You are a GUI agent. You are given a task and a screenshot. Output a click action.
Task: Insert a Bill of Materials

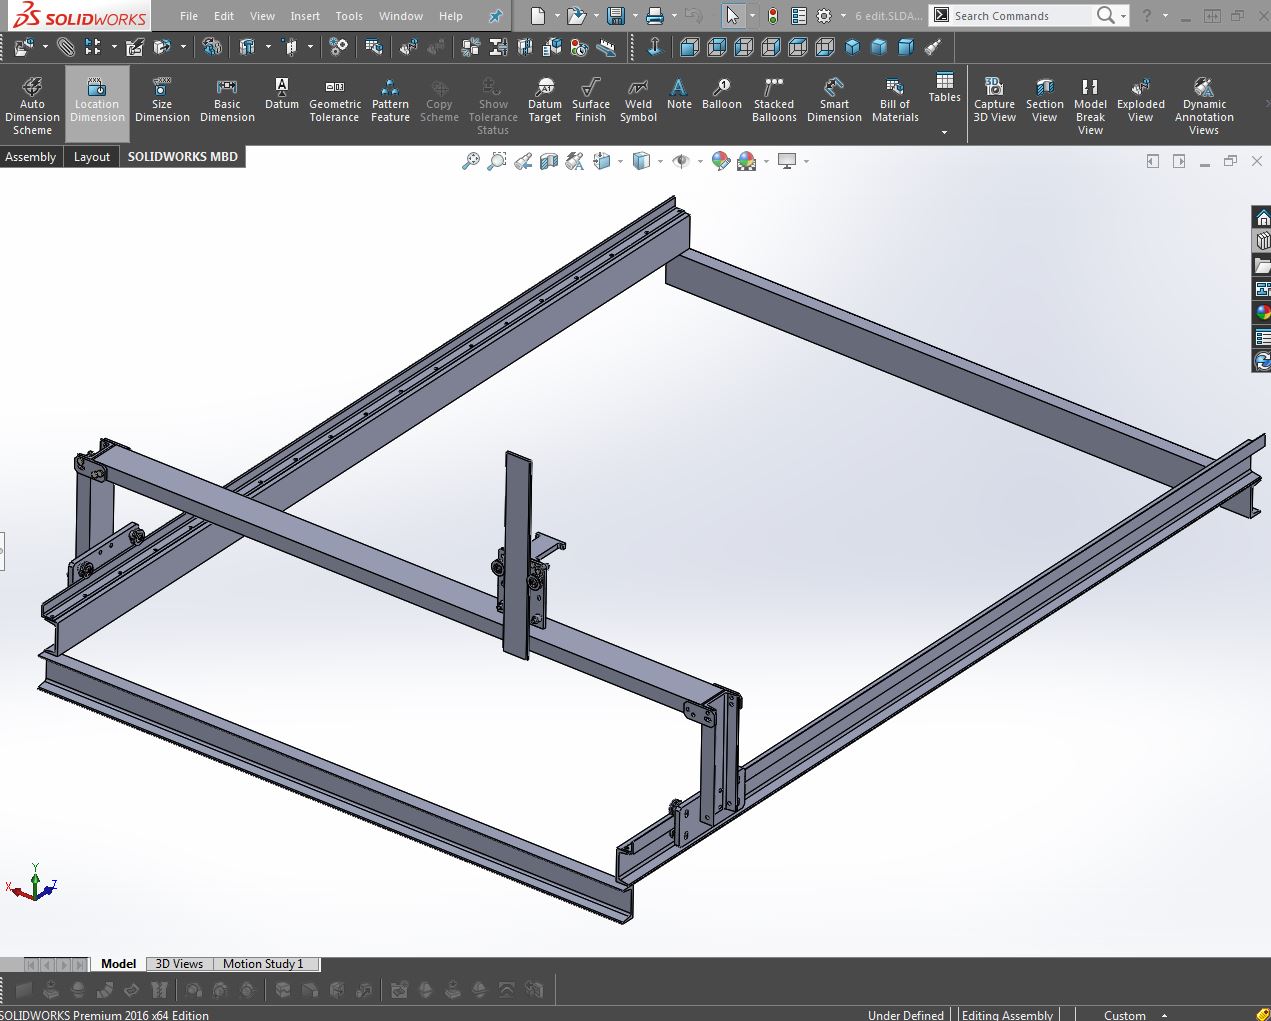pos(895,100)
